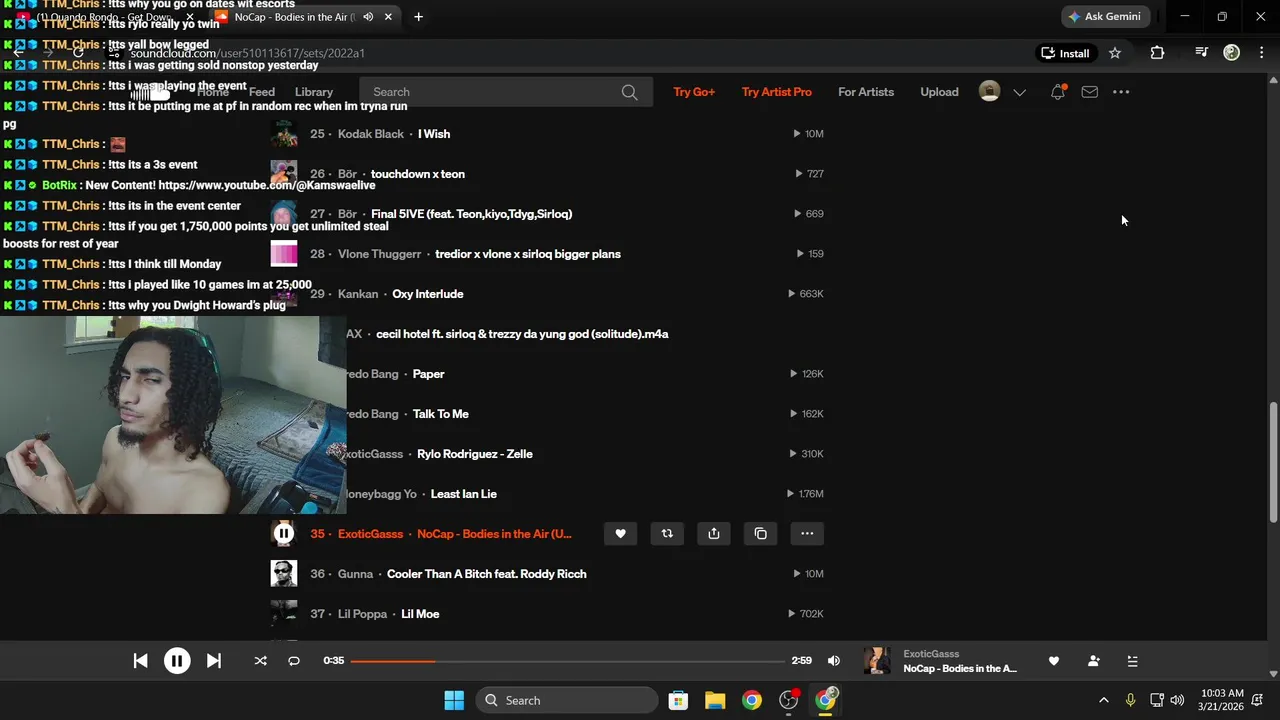Open the Feed tab

(x=262, y=92)
